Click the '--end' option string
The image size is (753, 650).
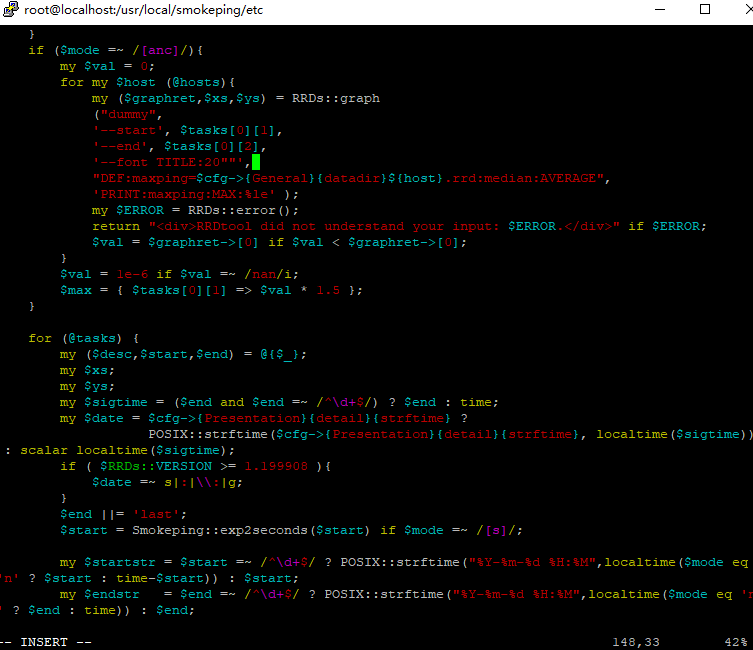120,146
